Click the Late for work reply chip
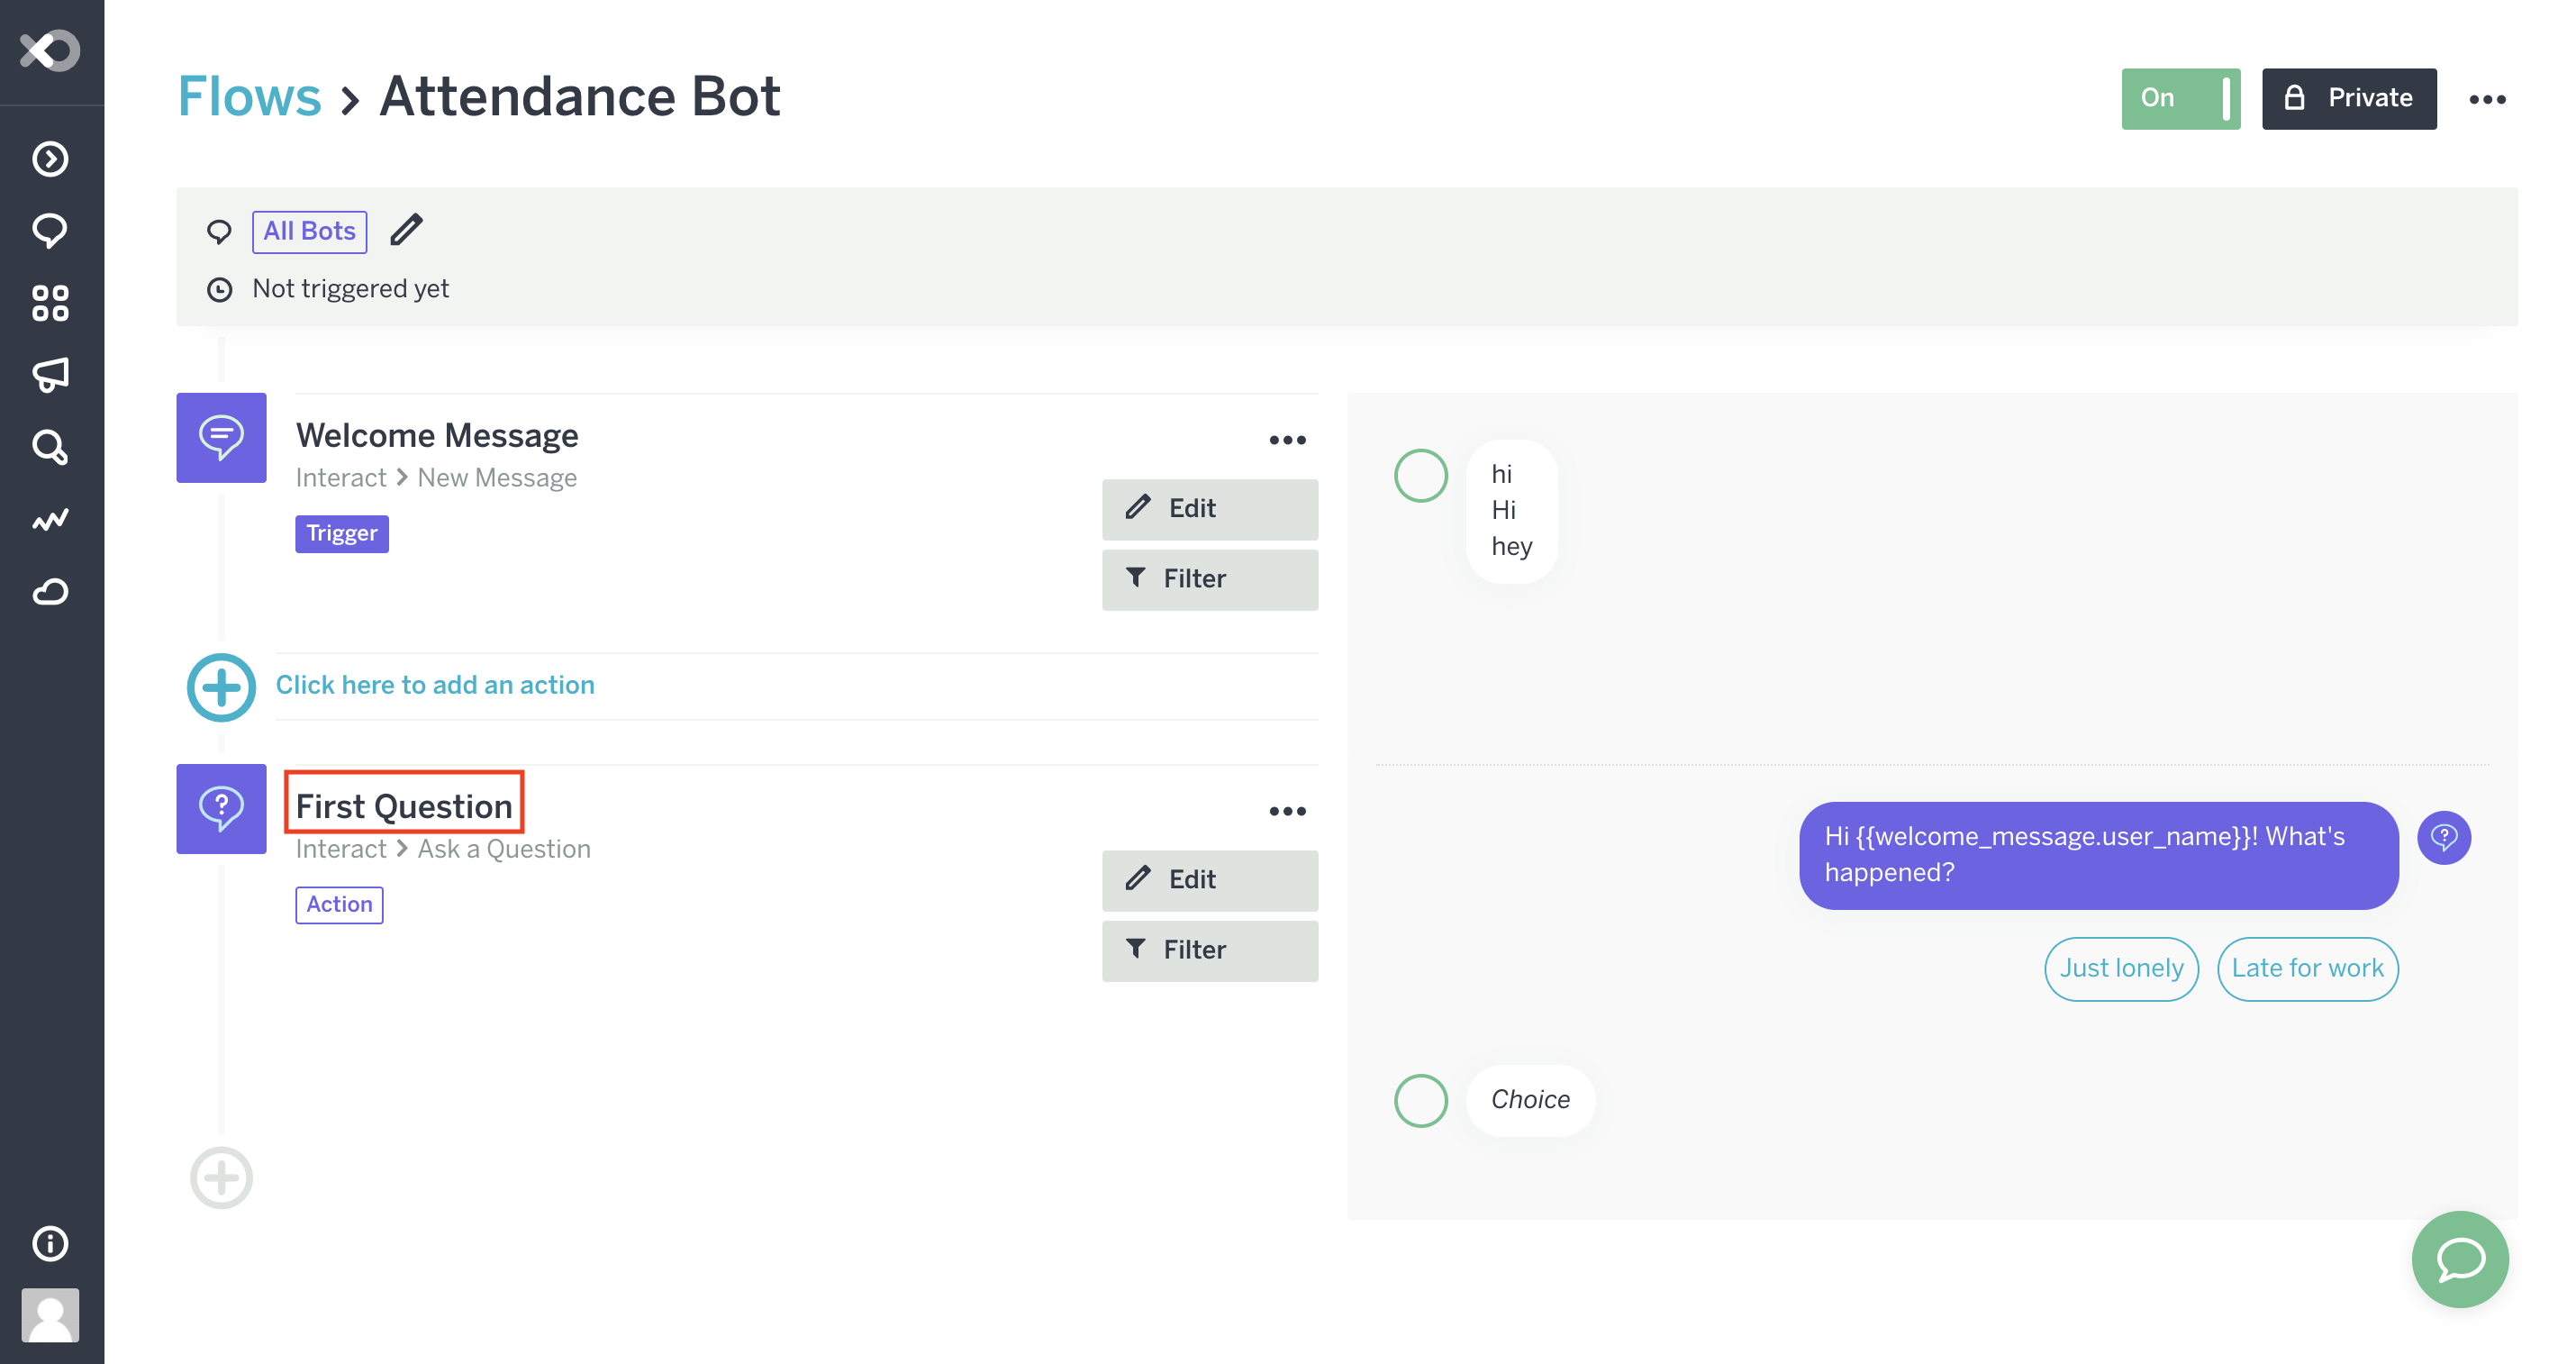The image size is (2576, 1364). pyautogui.click(x=2306, y=968)
